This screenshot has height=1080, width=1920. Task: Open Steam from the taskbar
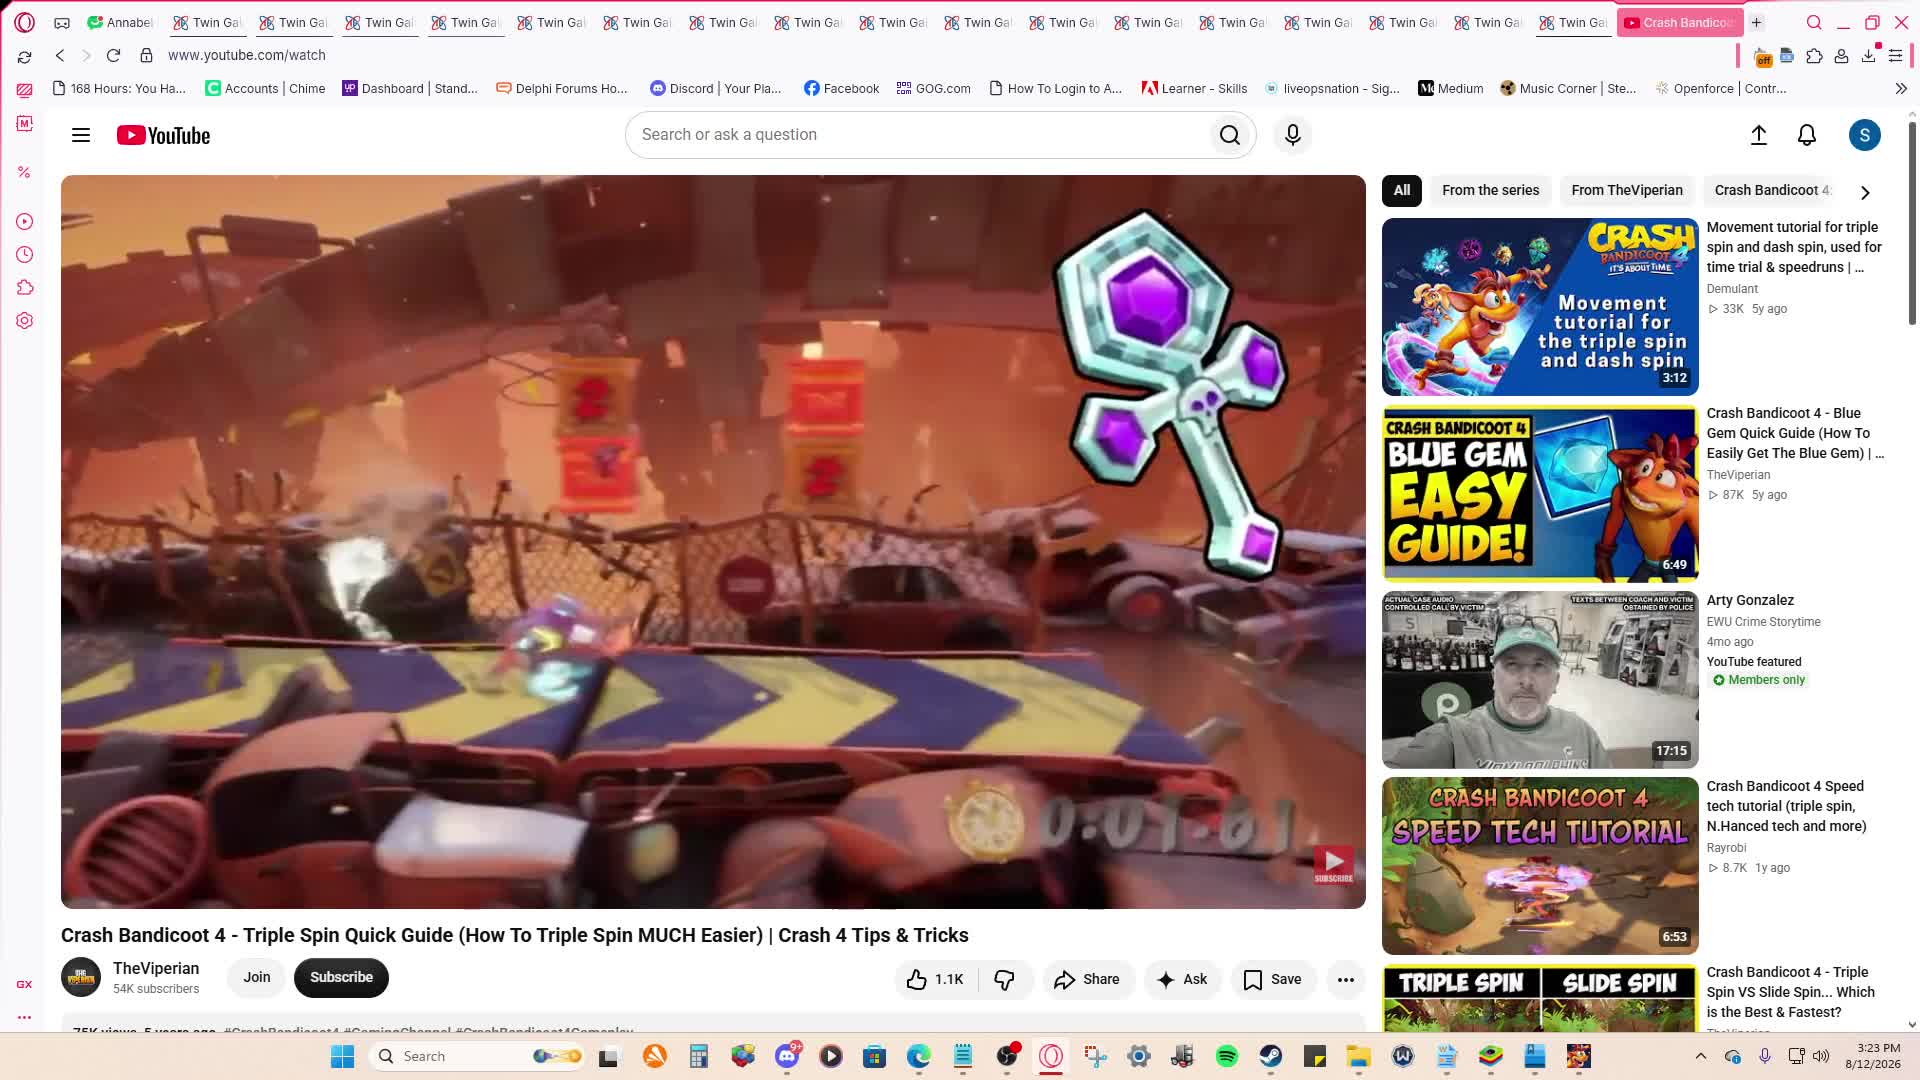pos(1271,1056)
